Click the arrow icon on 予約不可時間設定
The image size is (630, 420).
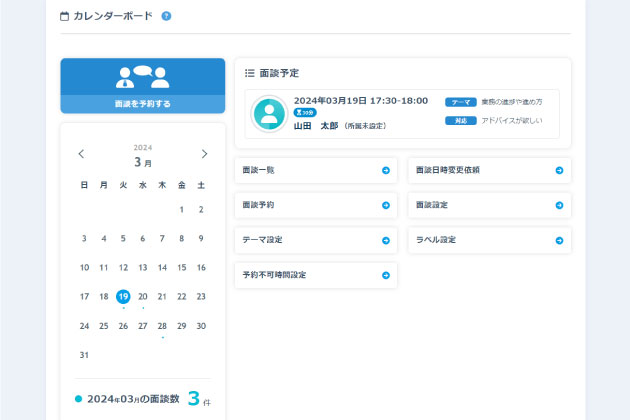click(x=386, y=275)
